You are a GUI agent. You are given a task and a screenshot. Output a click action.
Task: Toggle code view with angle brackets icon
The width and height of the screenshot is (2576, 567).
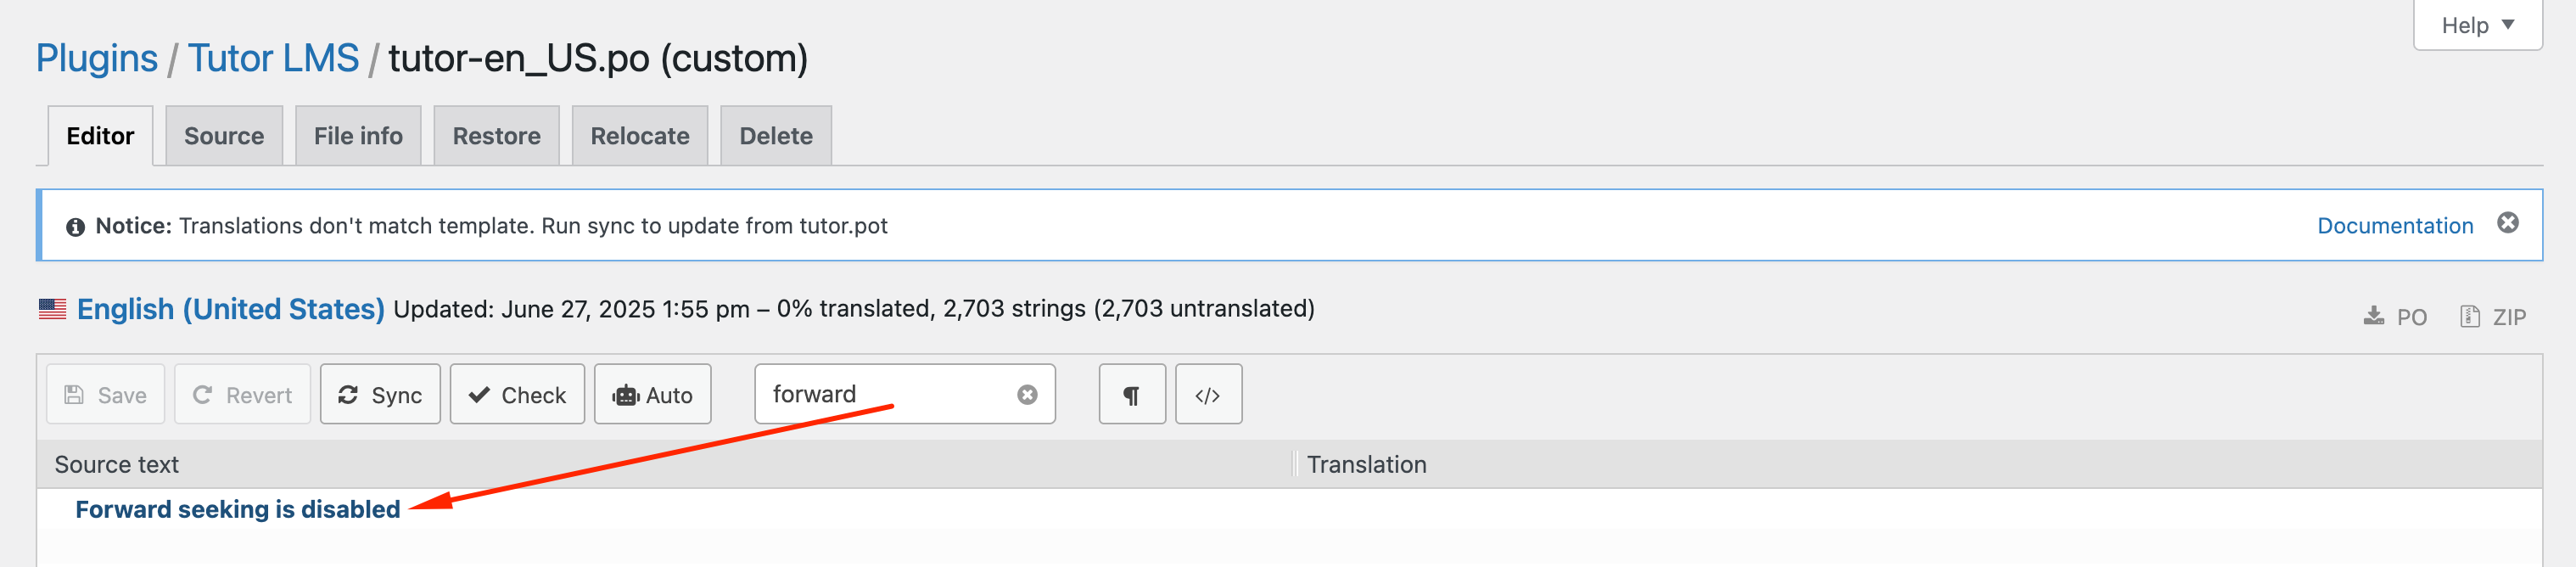pyautogui.click(x=1208, y=394)
